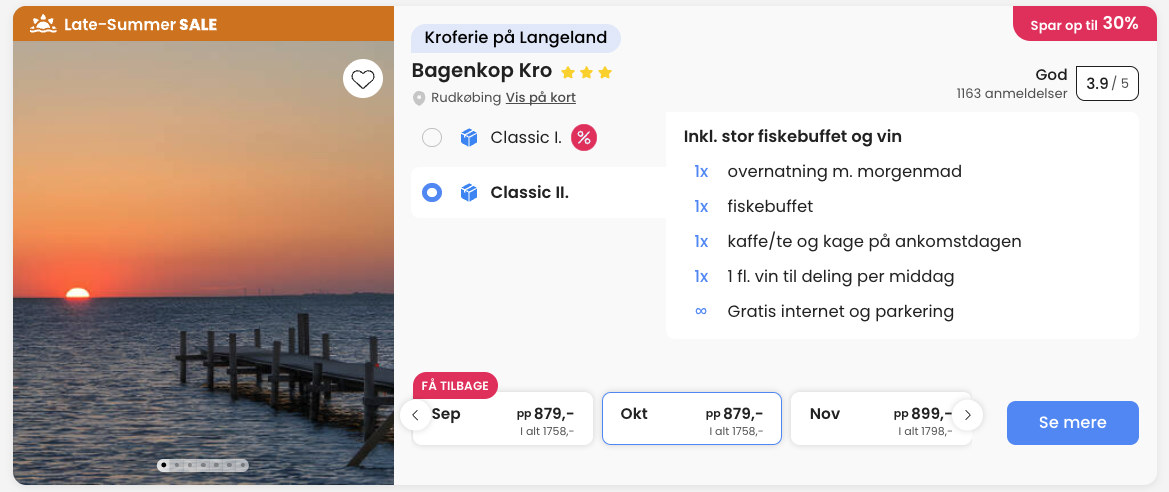Click the sun icon in Late-Summer SALE banner
The image size is (1169, 492).
[x=42, y=24]
